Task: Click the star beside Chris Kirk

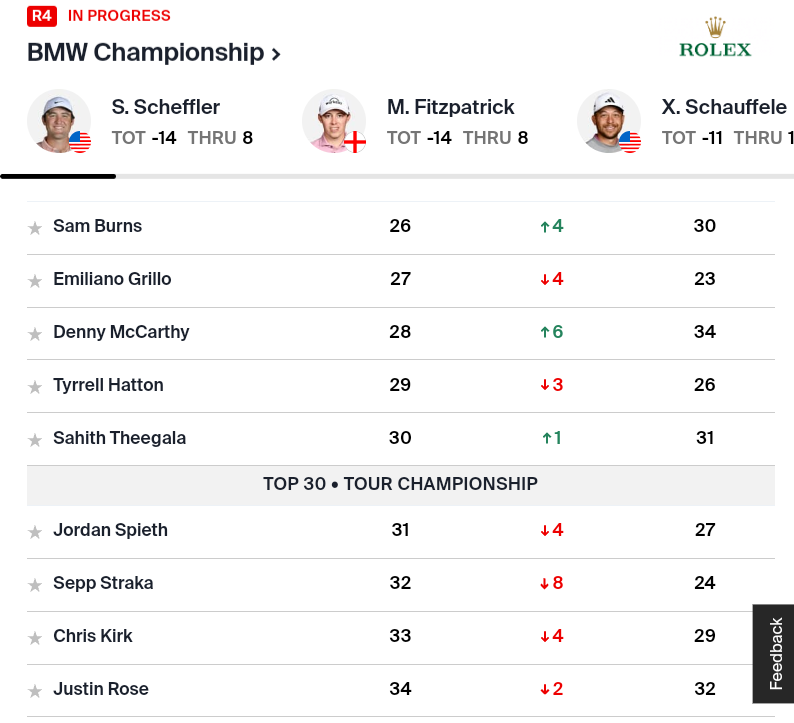Action: pos(35,638)
